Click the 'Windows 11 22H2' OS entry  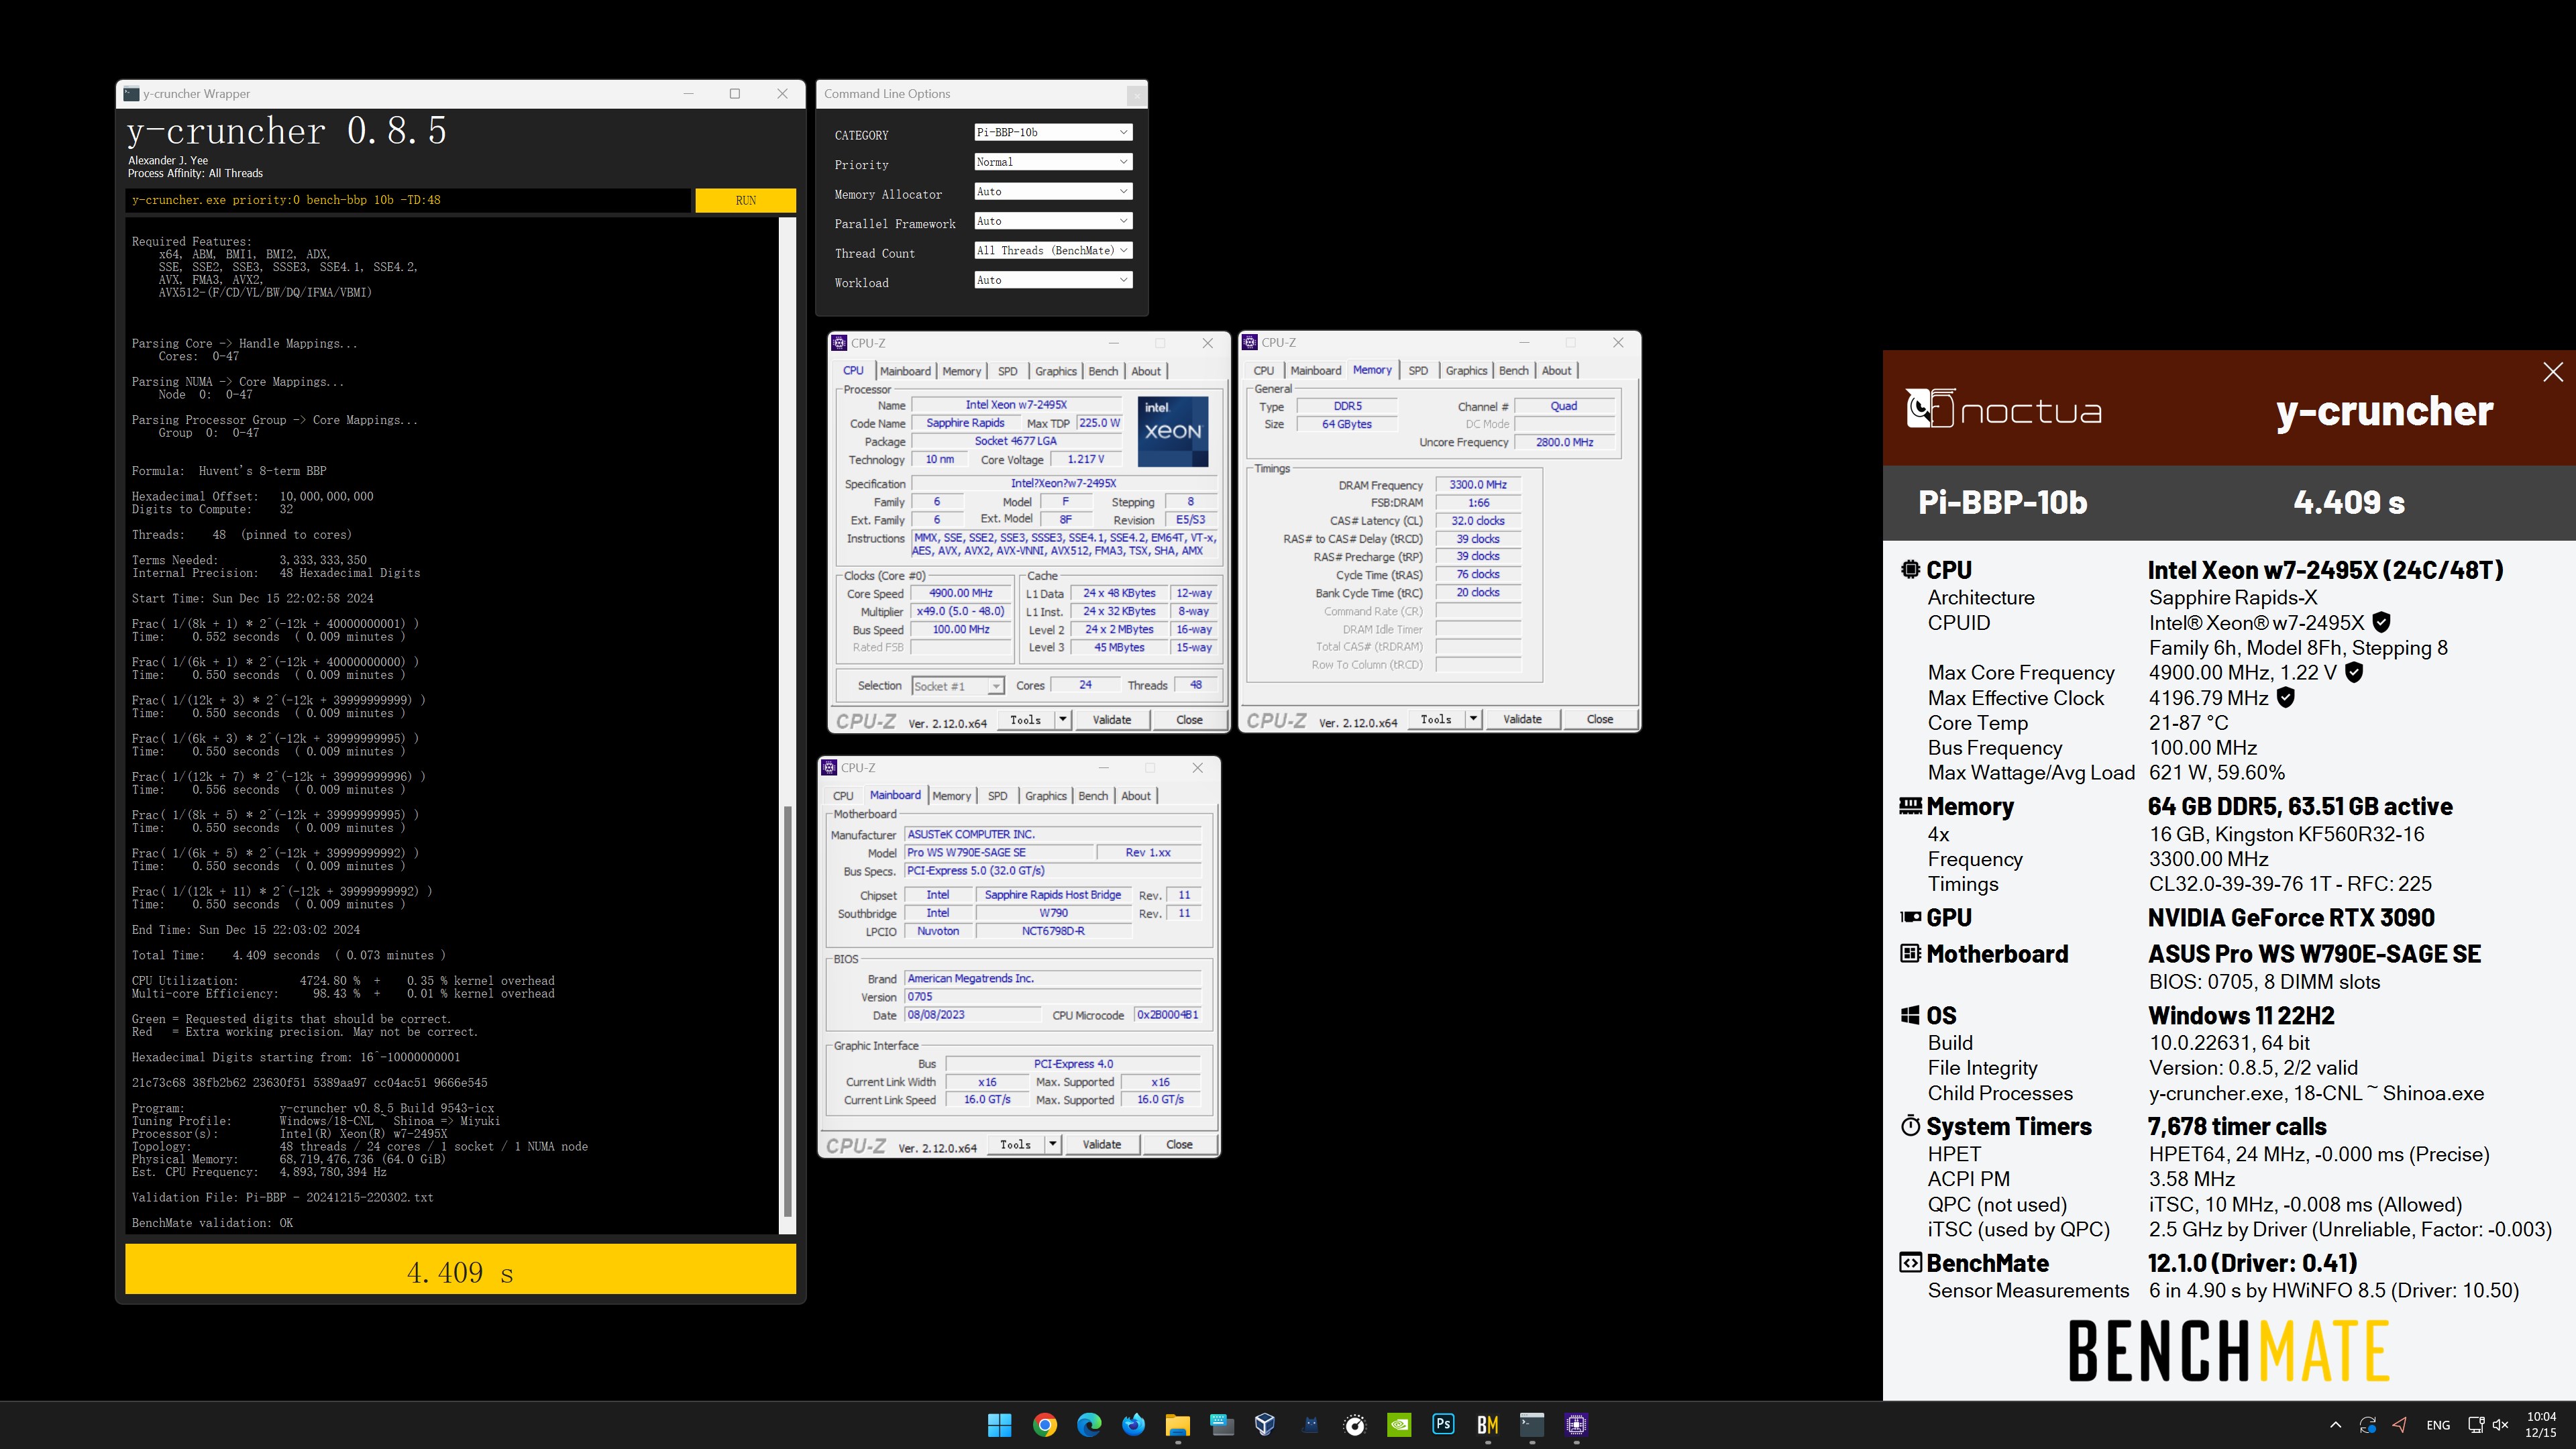coord(2241,1016)
